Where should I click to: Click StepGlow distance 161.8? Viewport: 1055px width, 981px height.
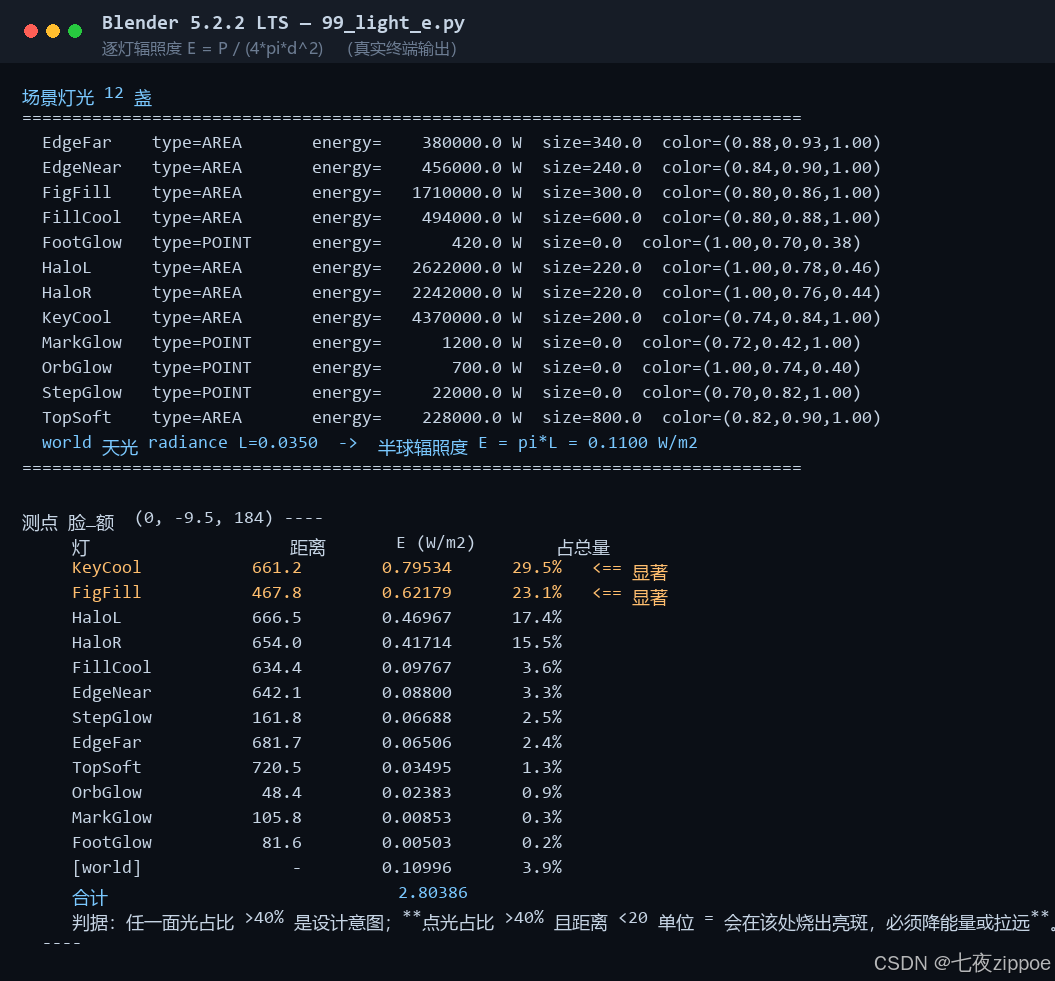coord(277,717)
